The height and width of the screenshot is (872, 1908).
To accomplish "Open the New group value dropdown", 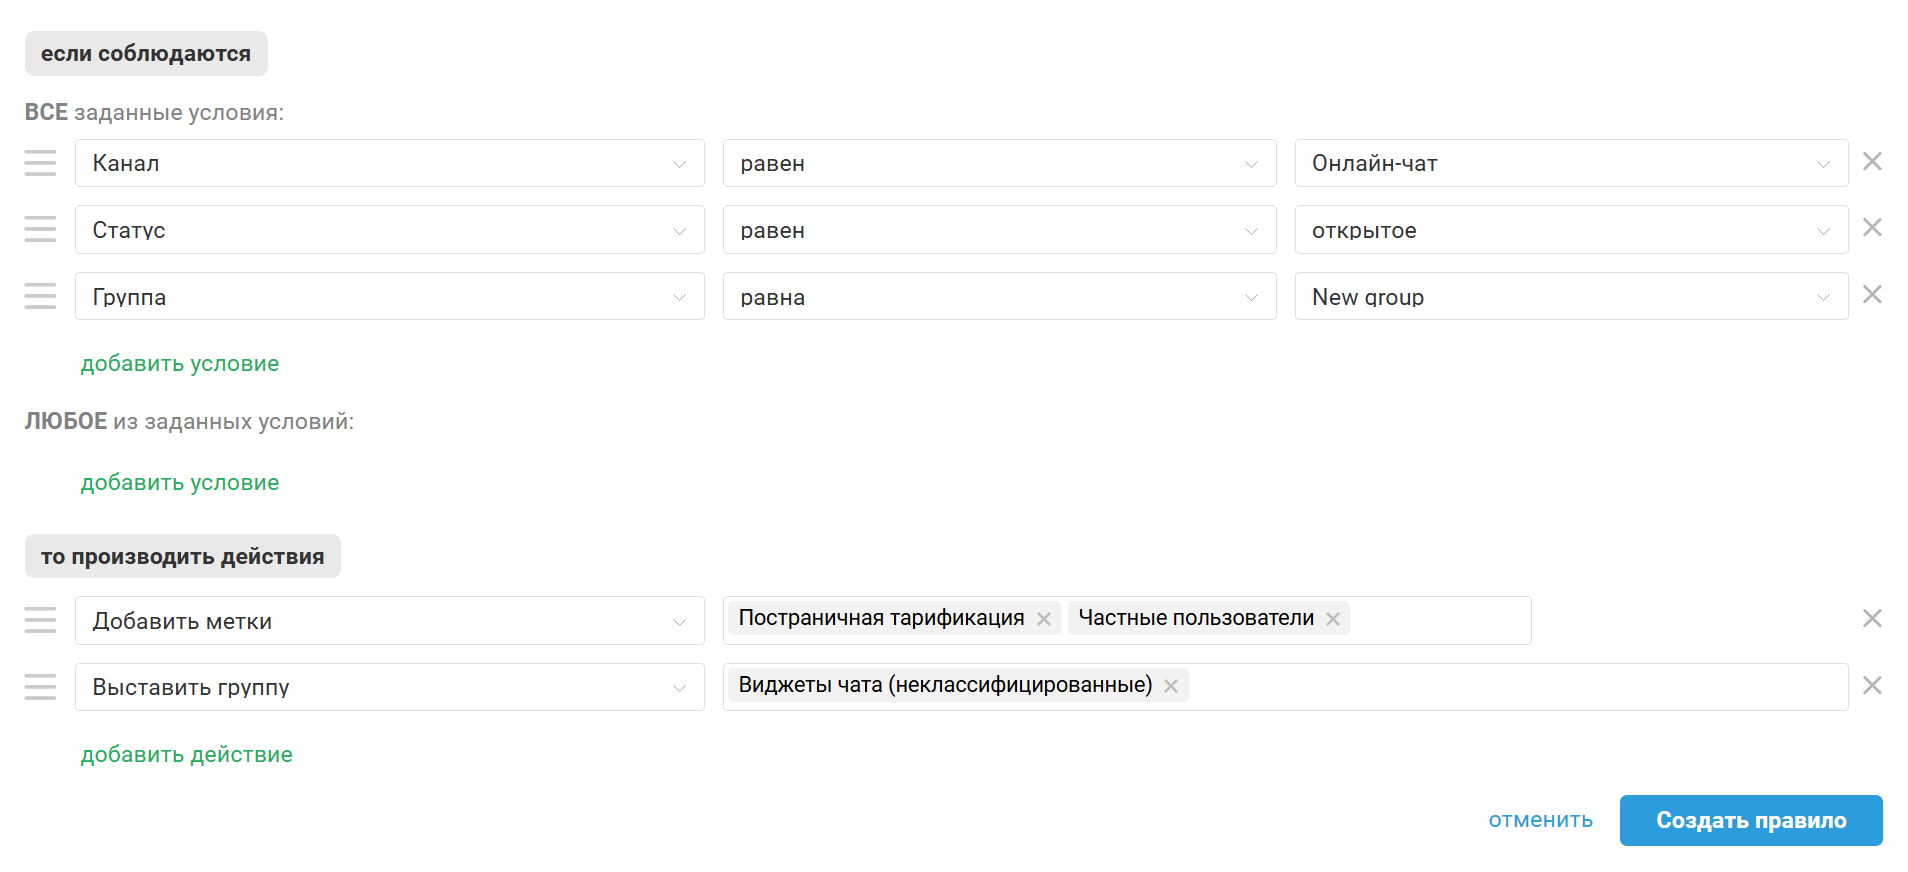I will tap(1571, 296).
